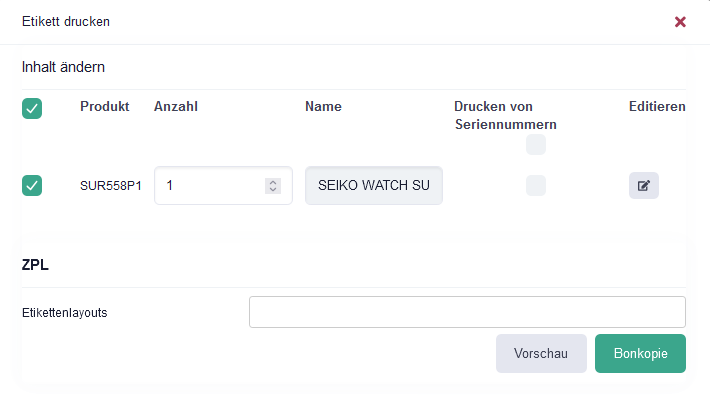Click the Editieren column header
Image resolution: width=710 pixels, height=398 pixels.
click(x=657, y=106)
